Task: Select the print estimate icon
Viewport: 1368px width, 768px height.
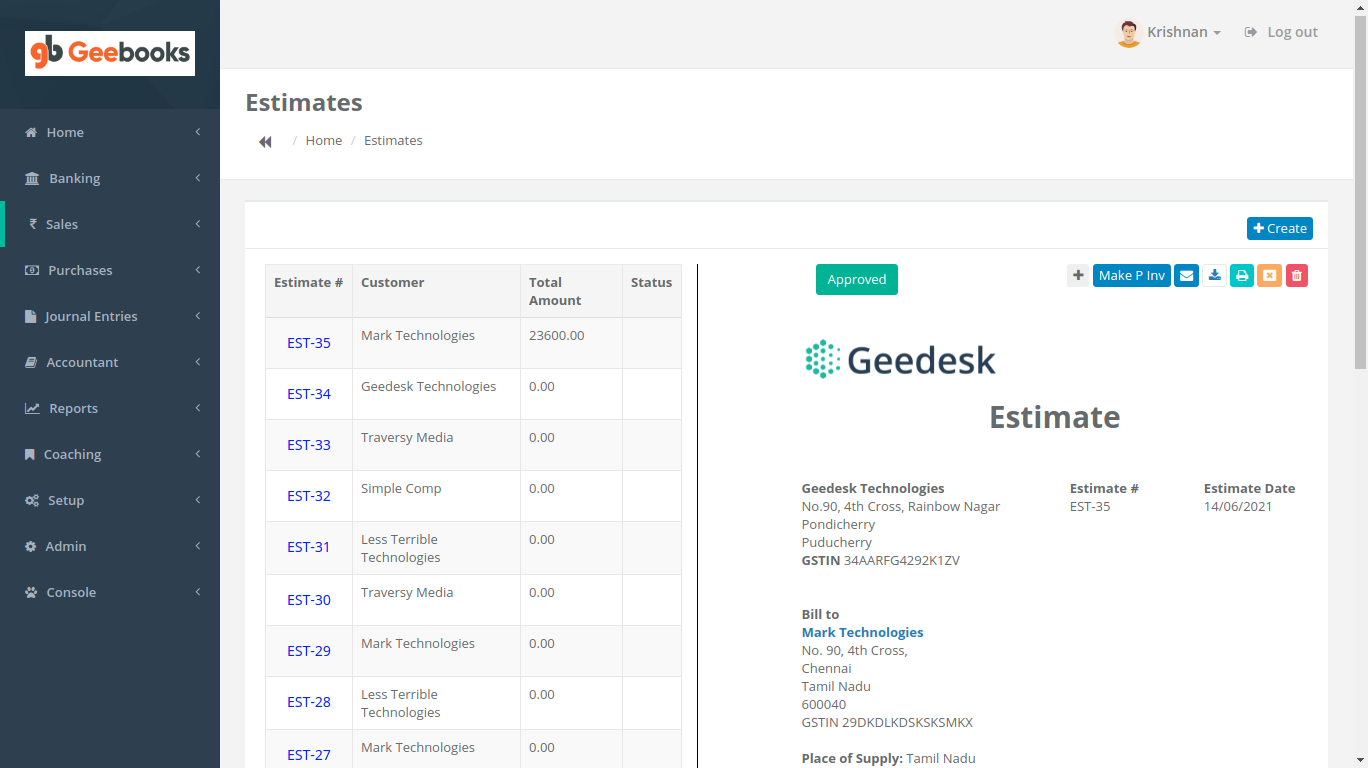Action: click(1242, 275)
